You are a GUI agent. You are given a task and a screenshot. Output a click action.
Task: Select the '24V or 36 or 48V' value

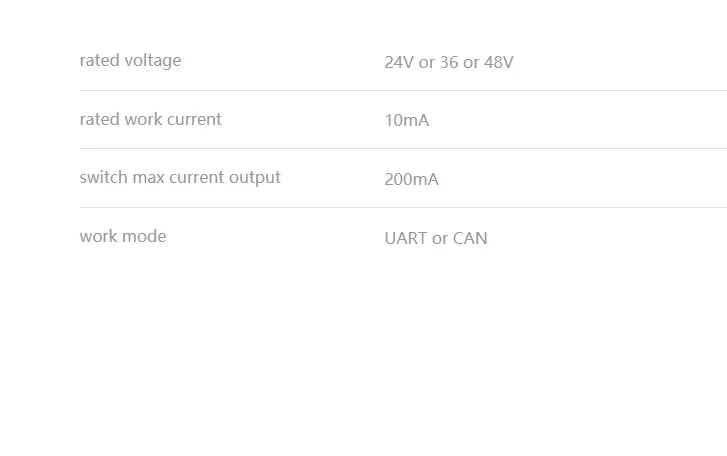point(448,63)
